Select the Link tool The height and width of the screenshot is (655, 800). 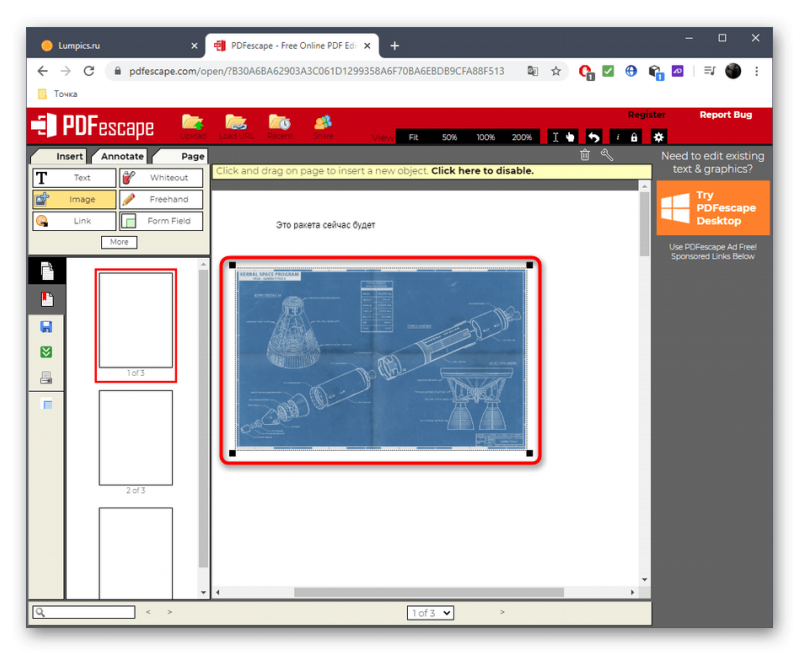74,221
